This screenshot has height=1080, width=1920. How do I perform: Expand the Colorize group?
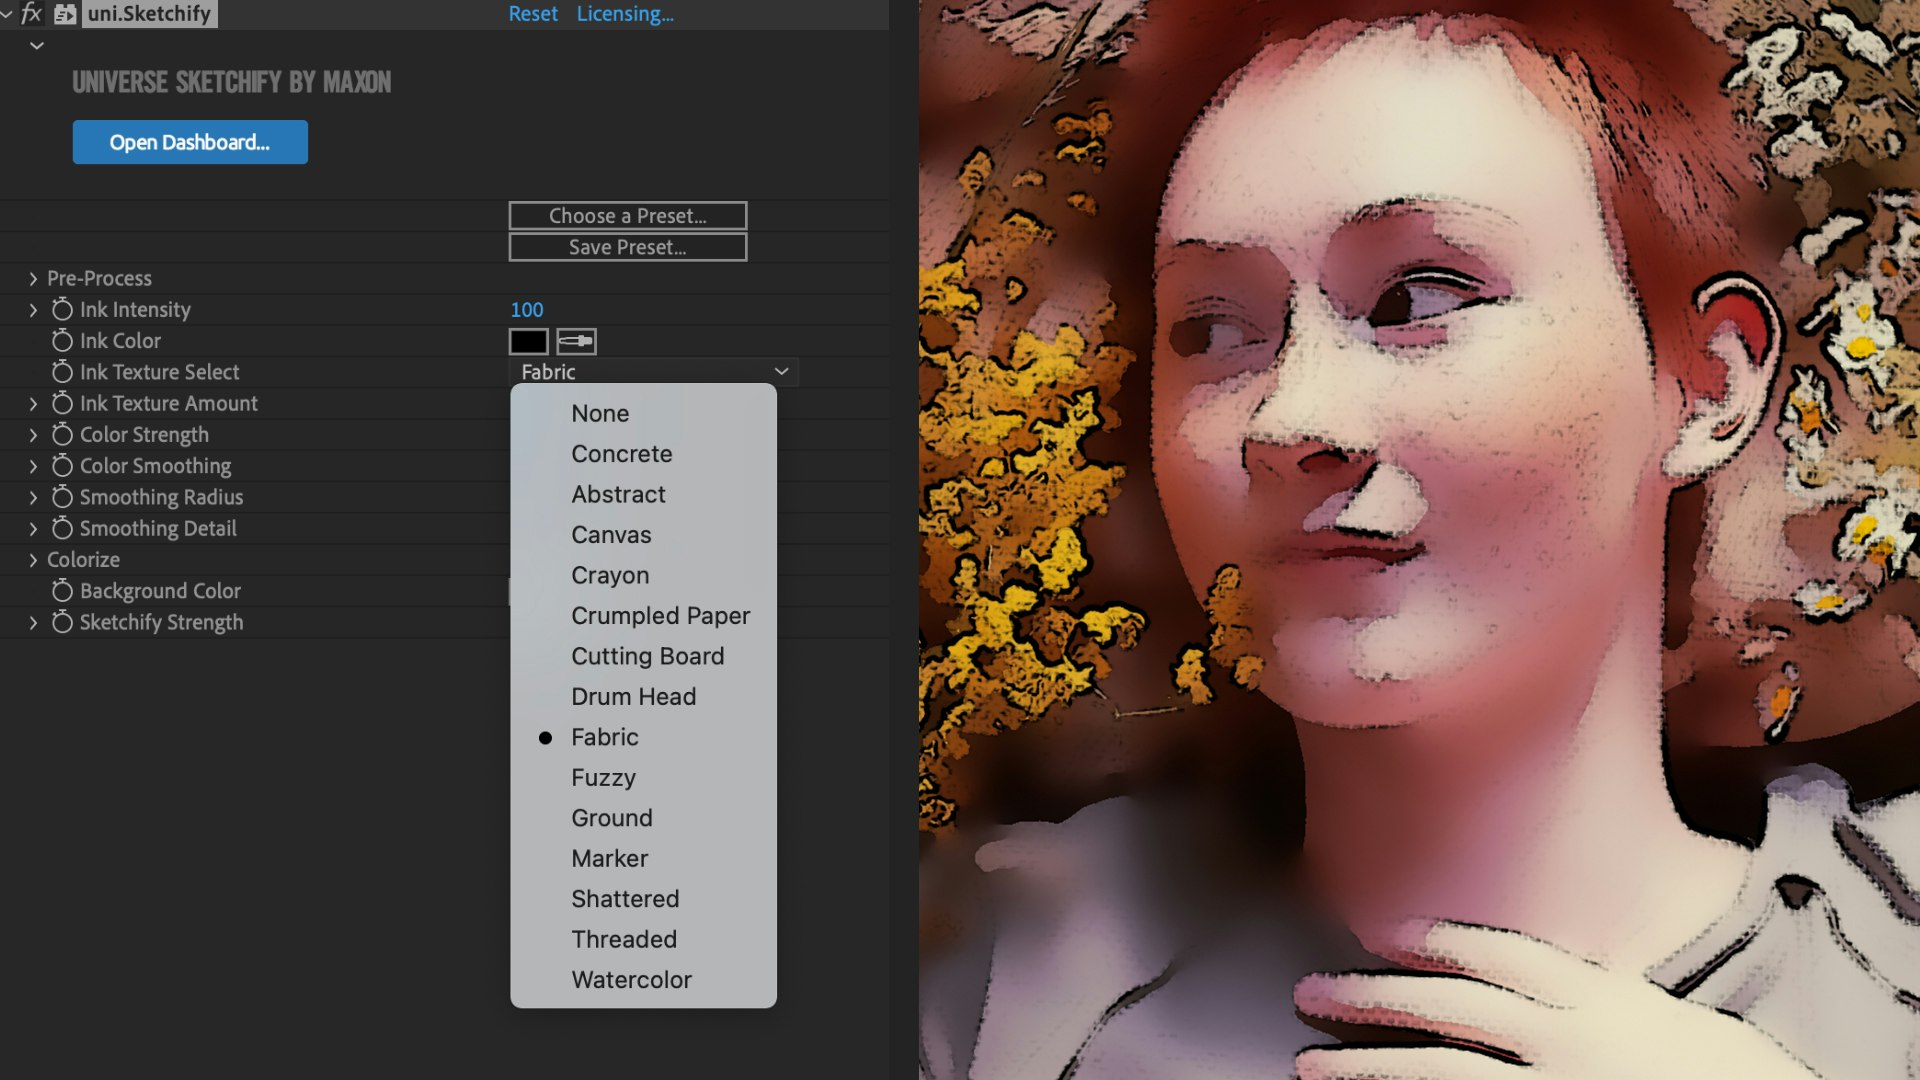(33, 560)
